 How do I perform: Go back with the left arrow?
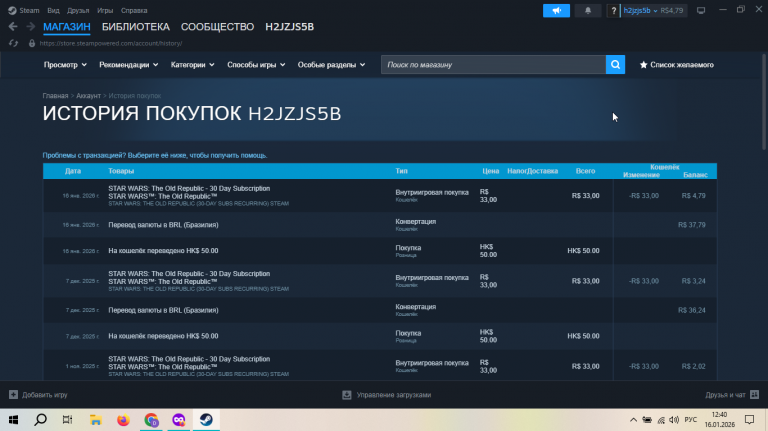(x=13, y=26)
